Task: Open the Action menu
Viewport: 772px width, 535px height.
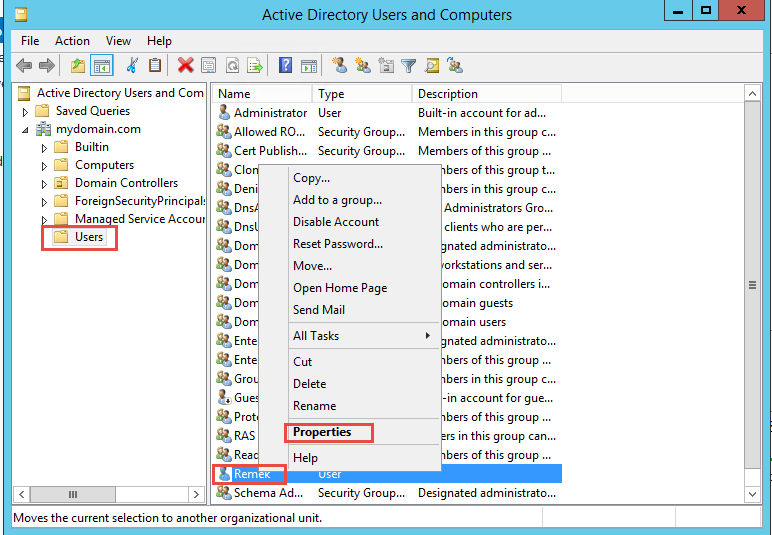Action: [x=72, y=41]
